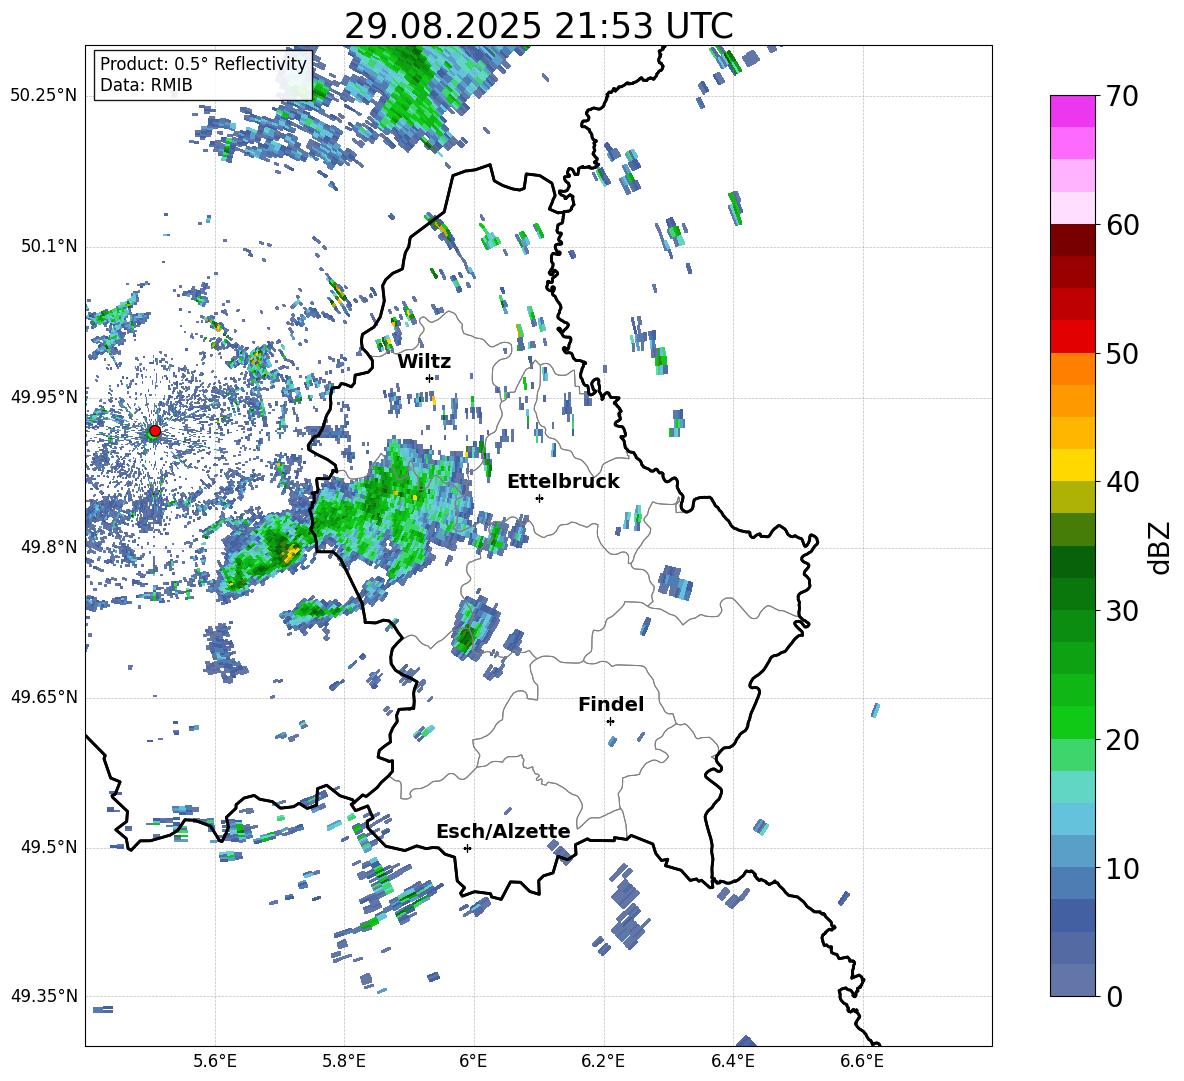The height and width of the screenshot is (1081, 1184).
Task: Click the 5.8°E longitude label
Action: [344, 1062]
